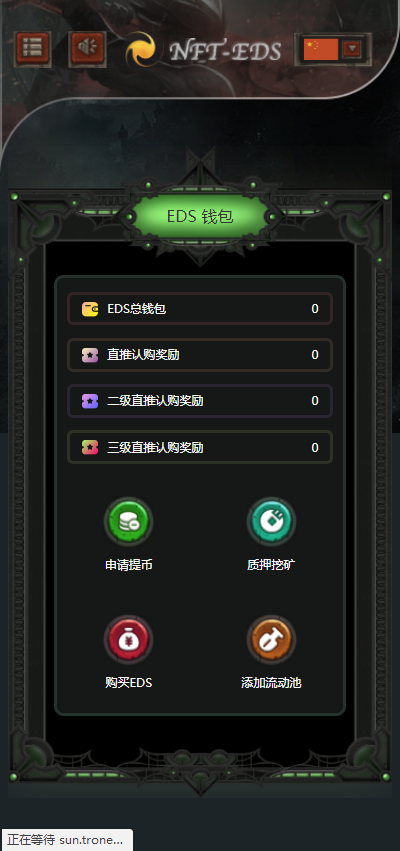Screen dimensions: 400x851
Task: Expand the language dropdown arrow
Action: [x=353, y=49]
